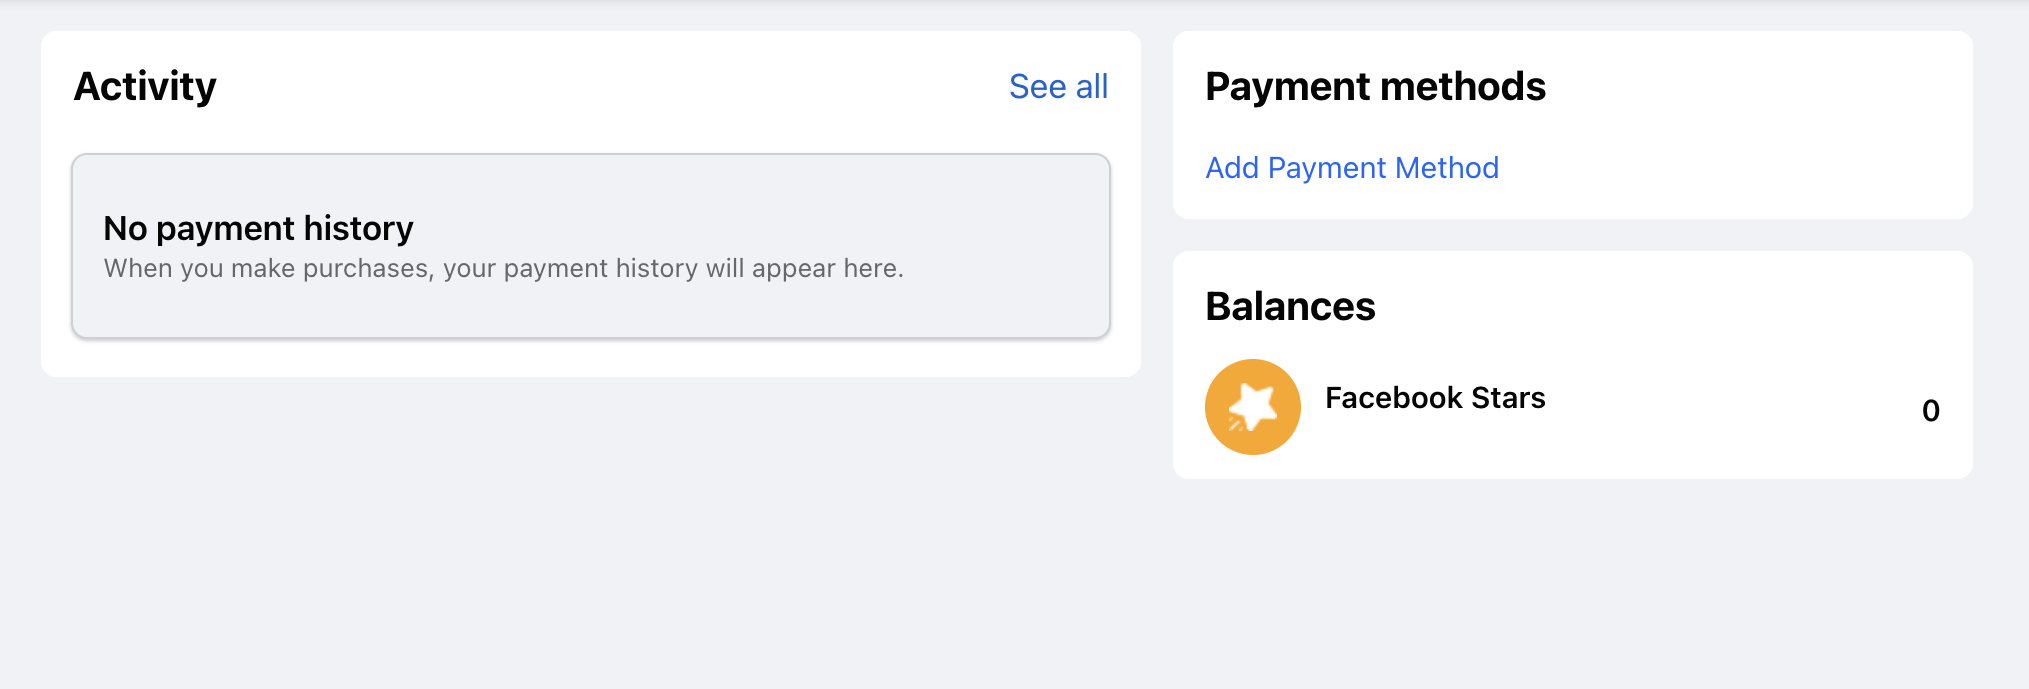The image size is (2029, 689).
Task: Click the payment history description text
Action: pyautogui.click(x=503, y=268)
